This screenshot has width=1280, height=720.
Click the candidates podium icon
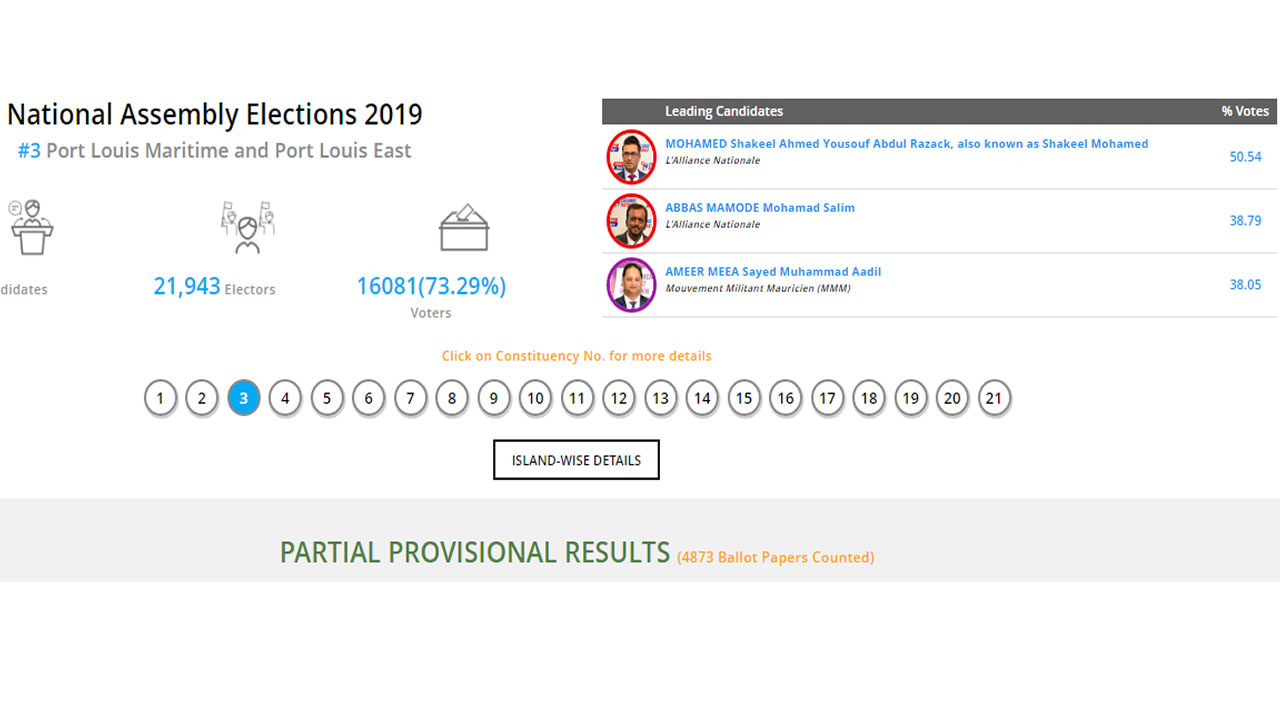31,228
